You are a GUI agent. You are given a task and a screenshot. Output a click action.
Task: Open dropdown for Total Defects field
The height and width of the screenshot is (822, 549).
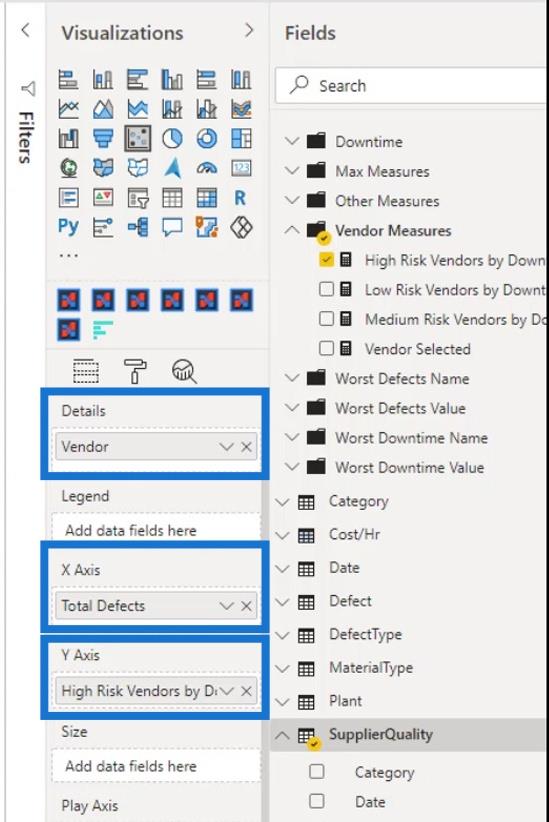click(226, 605)
